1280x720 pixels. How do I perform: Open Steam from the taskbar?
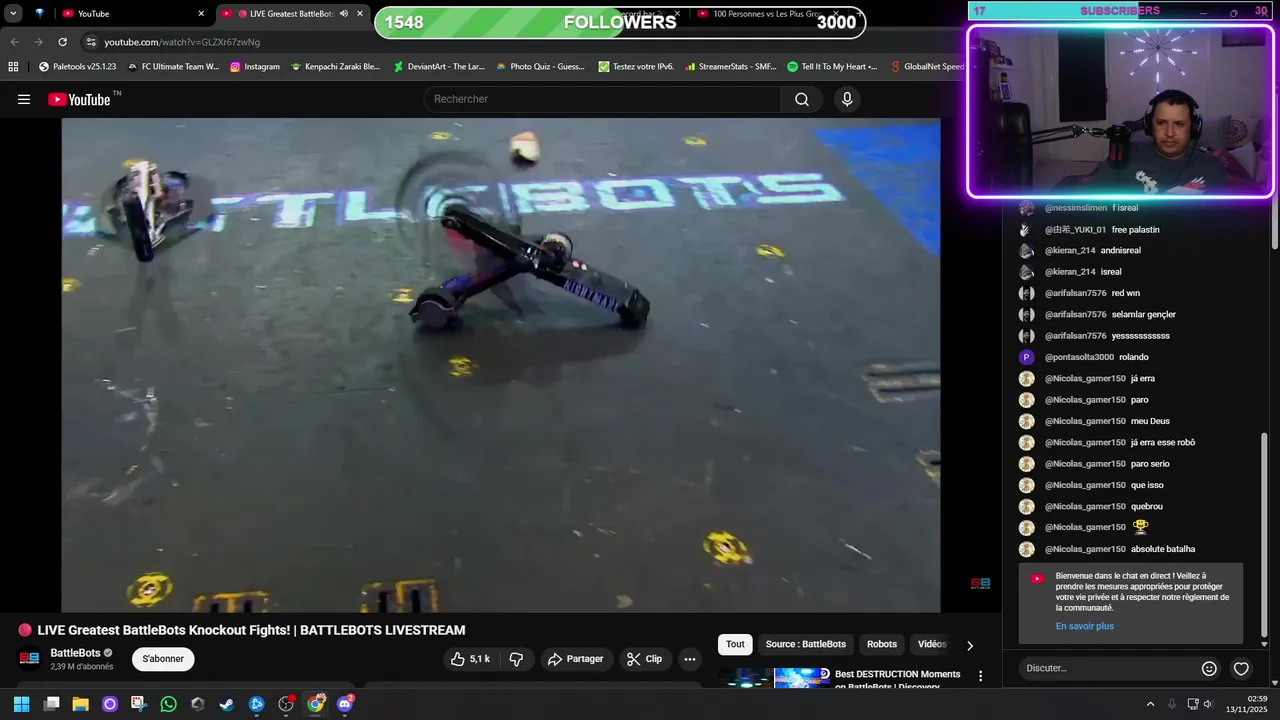pos(227,704)
